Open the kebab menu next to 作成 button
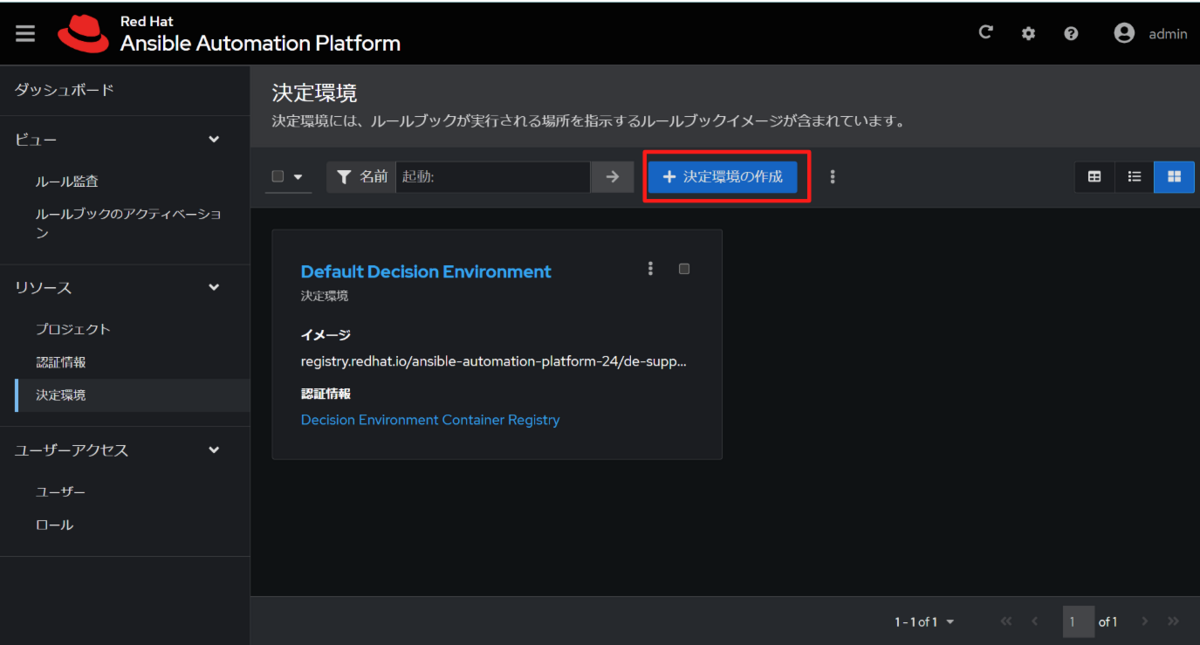Screen dimensions: 1200x645 832,177
